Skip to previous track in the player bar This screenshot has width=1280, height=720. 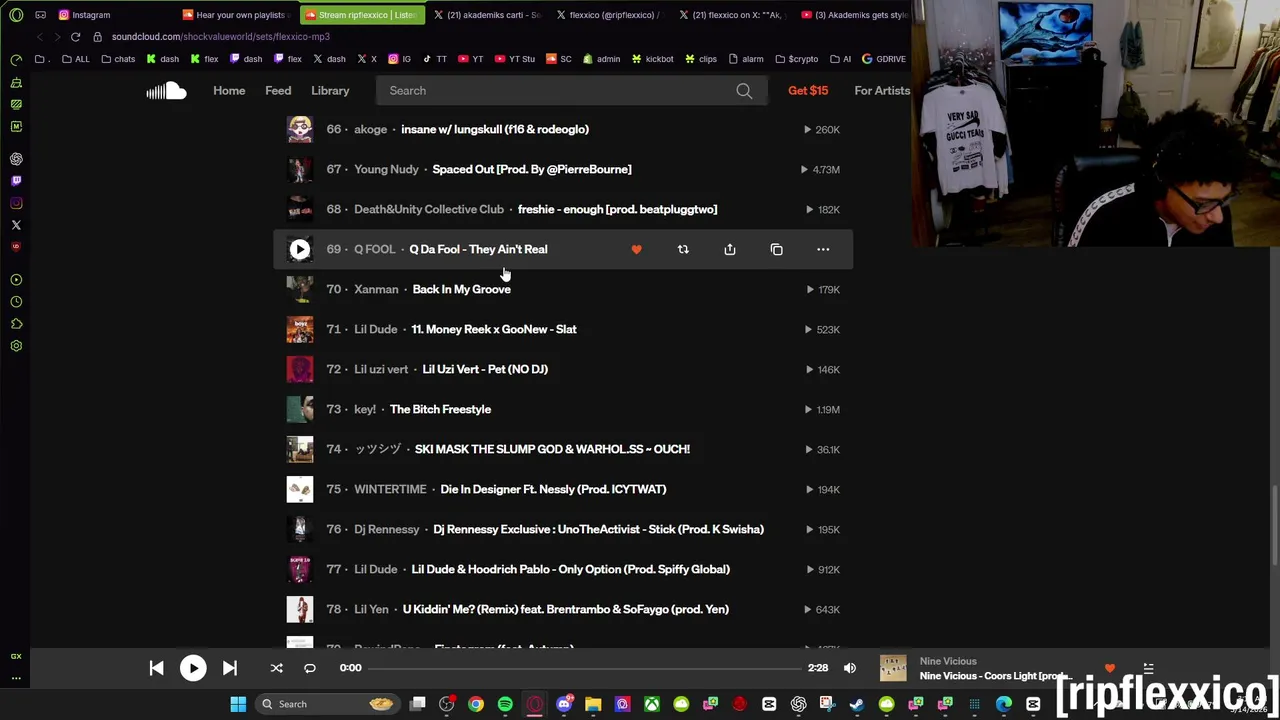(156, 668)
